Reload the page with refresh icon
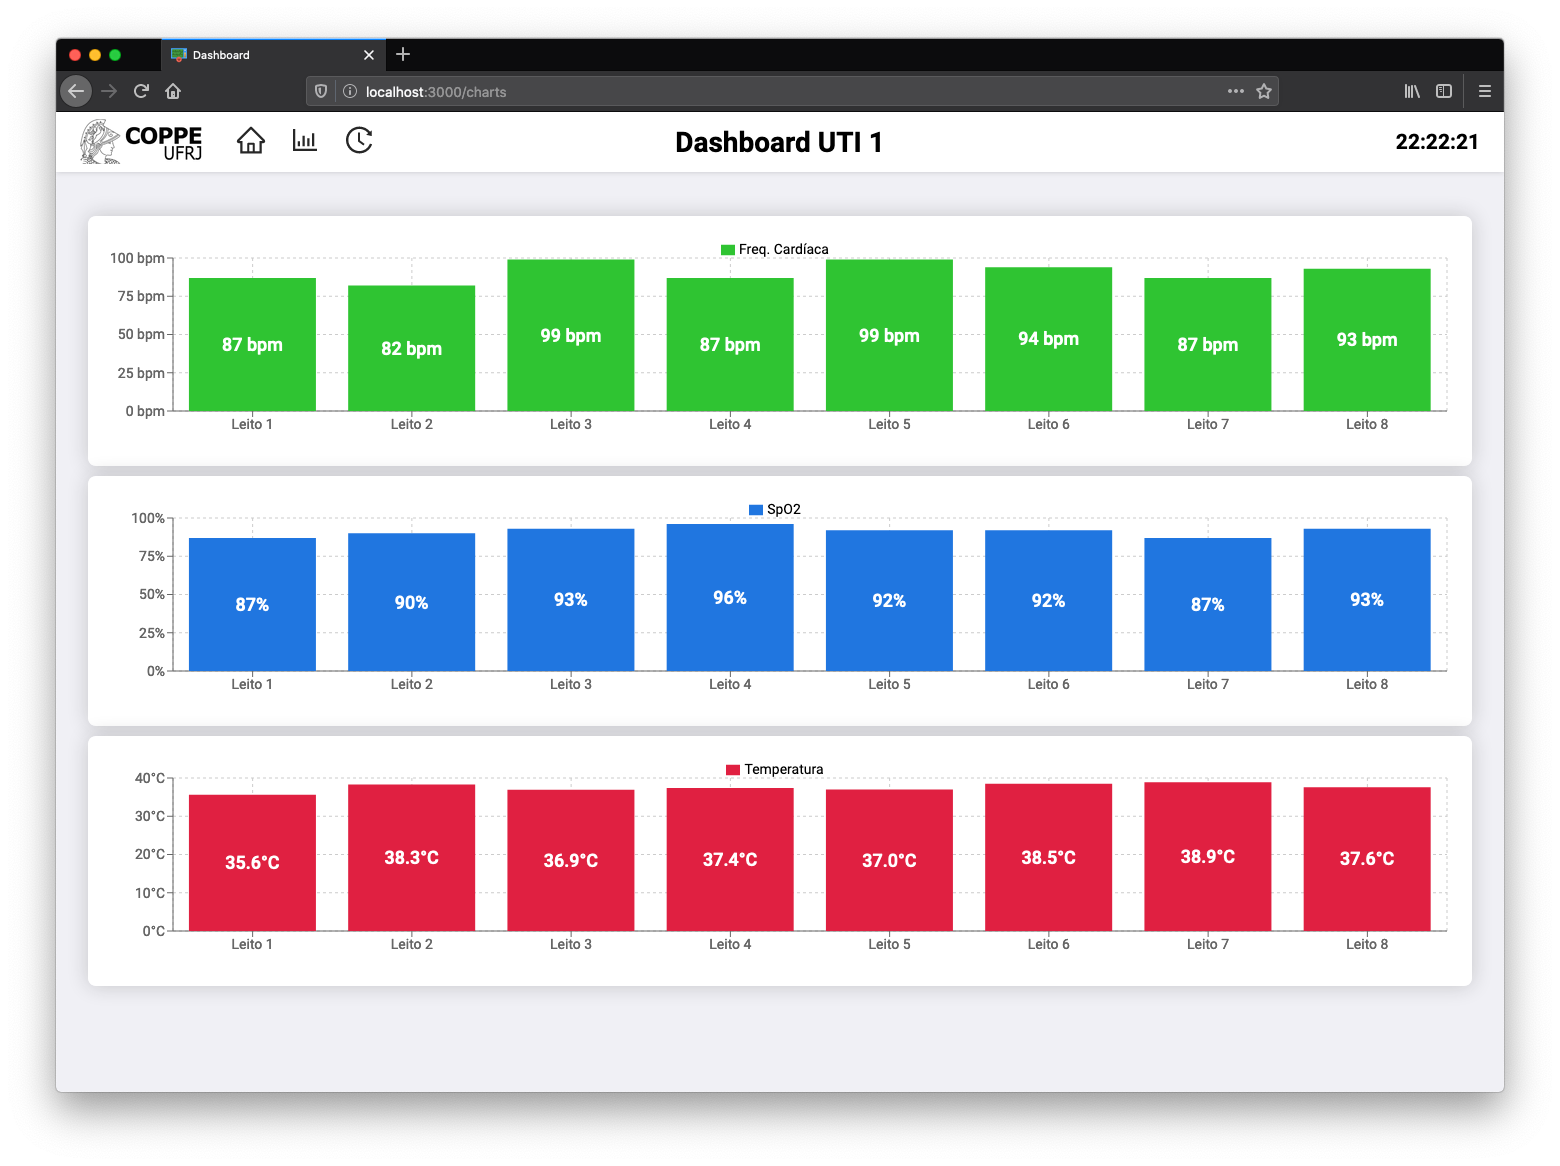1560x1166 pixels. [x=141, y=91]
